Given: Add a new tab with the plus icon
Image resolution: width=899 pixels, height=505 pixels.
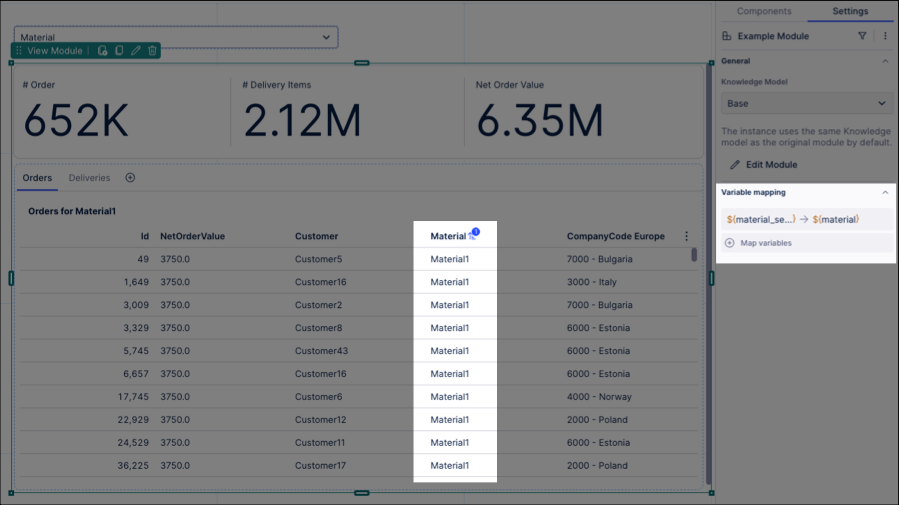Looking at the screenshot, I should click(130, 178).
